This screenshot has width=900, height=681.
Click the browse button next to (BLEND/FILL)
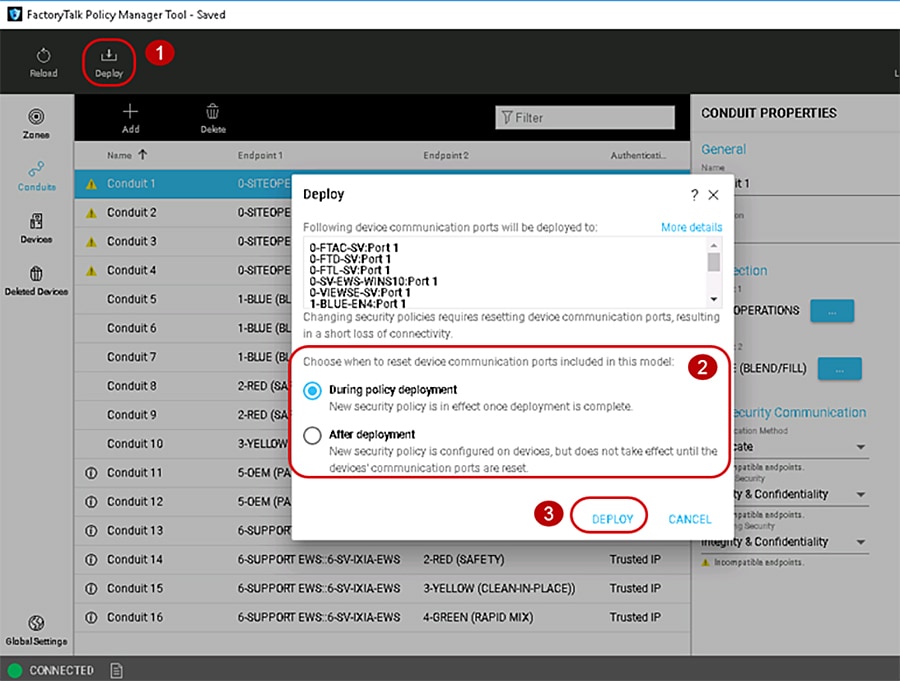click(839, 369)
